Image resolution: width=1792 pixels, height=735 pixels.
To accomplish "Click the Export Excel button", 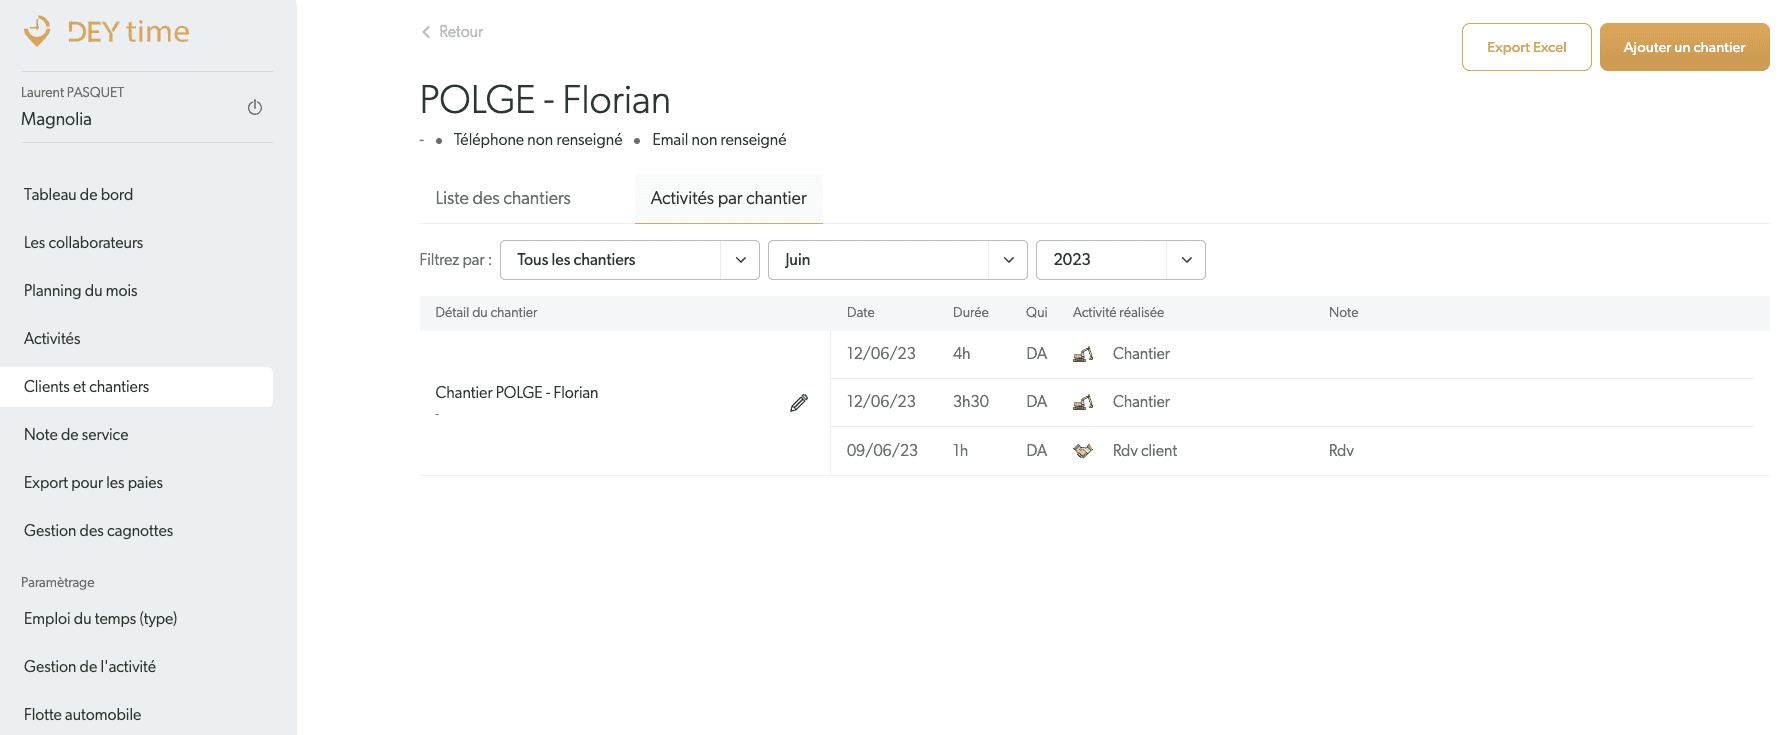I will (1527, 47).
